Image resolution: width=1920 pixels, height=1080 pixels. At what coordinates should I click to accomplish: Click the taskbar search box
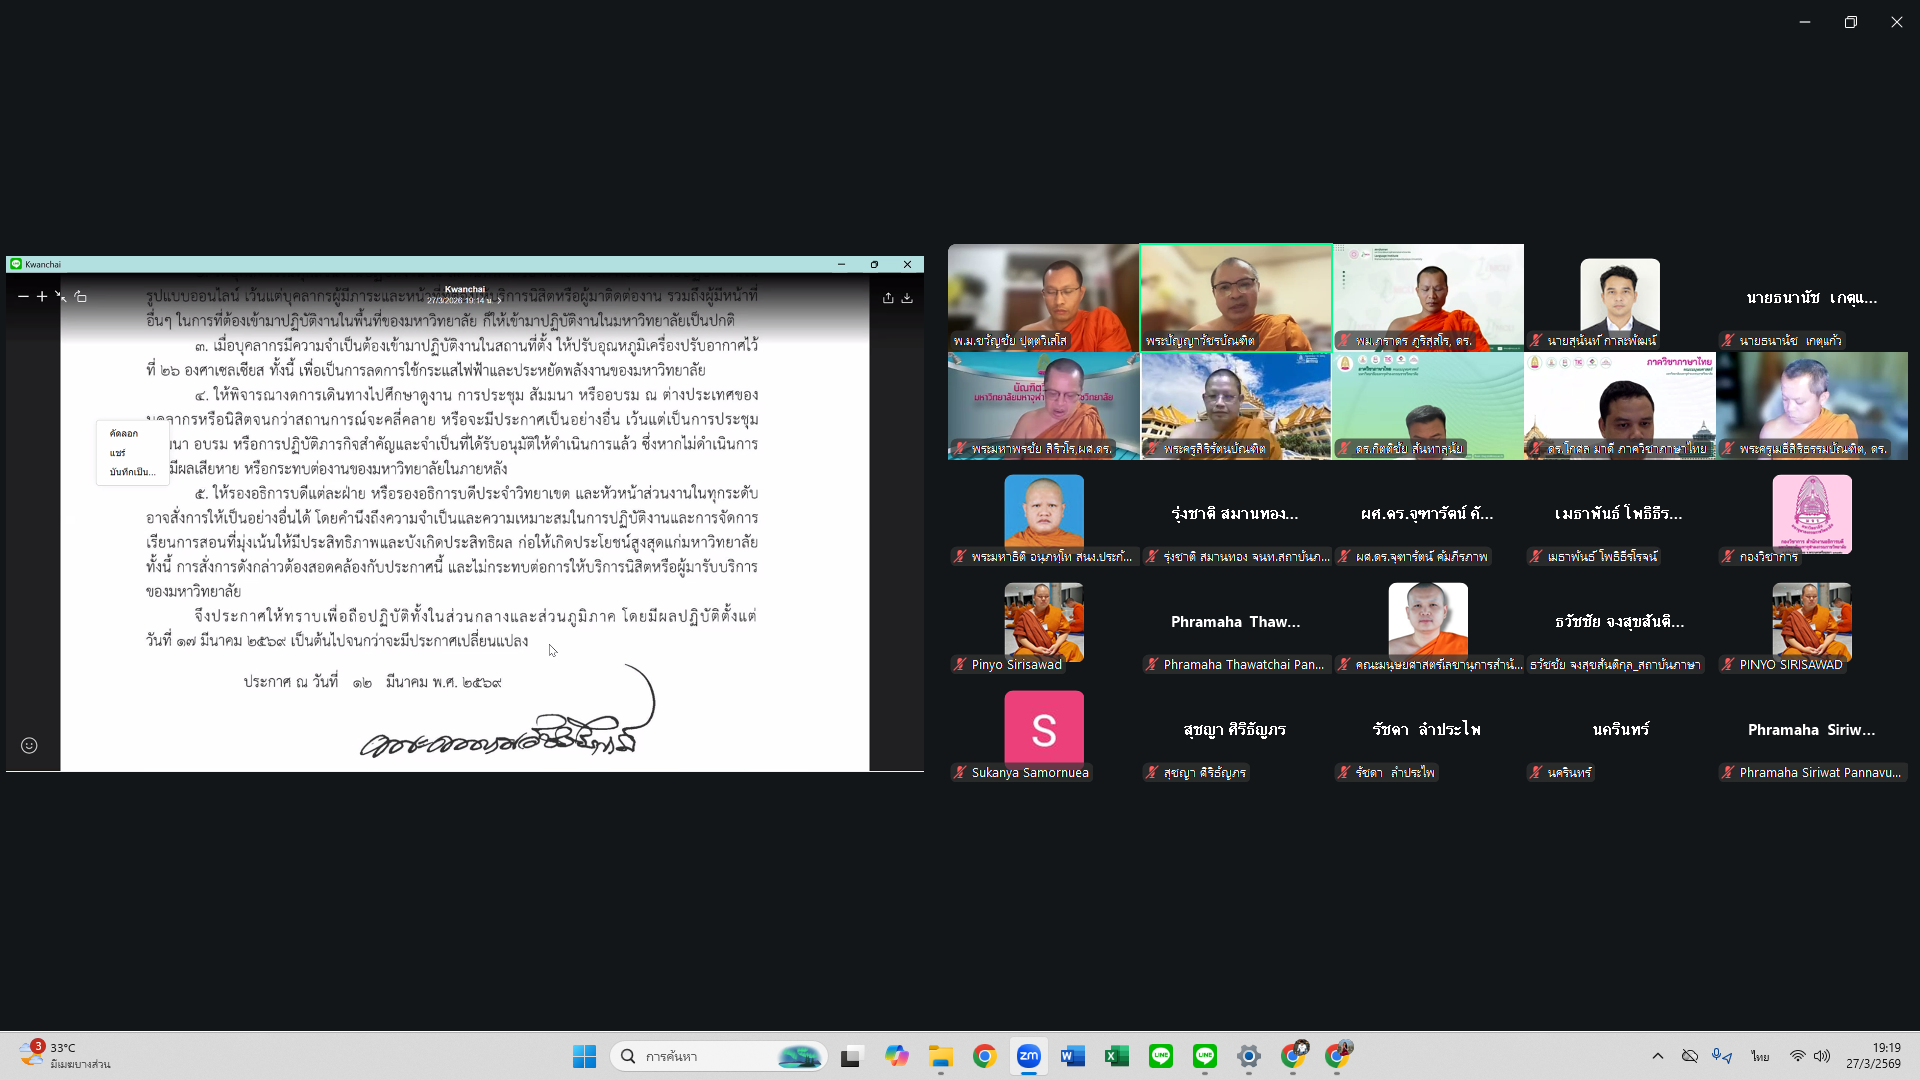click(x=720, y=1056)
